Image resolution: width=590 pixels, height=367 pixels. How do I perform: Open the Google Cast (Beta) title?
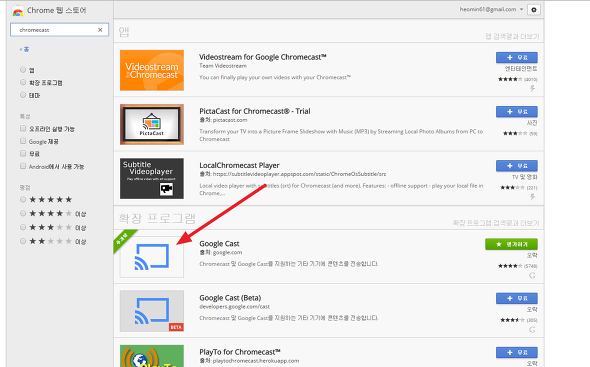[x=230, y=298]
